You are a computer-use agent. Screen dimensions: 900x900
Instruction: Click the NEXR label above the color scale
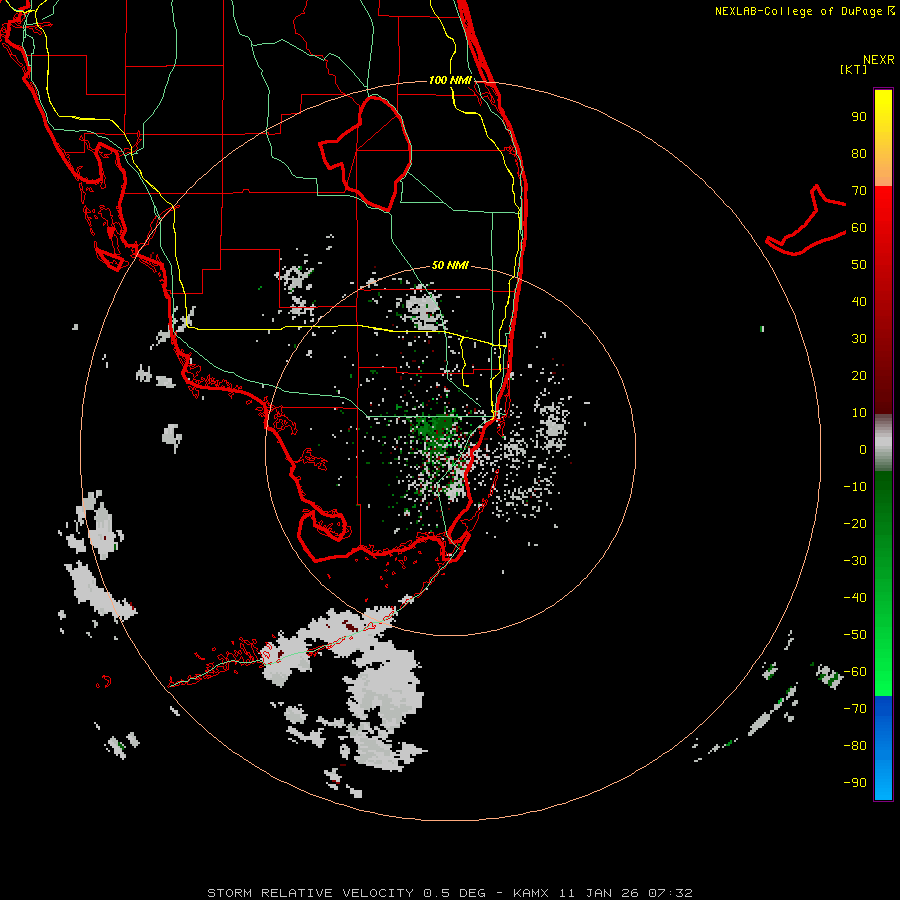[x=879, y=60]
